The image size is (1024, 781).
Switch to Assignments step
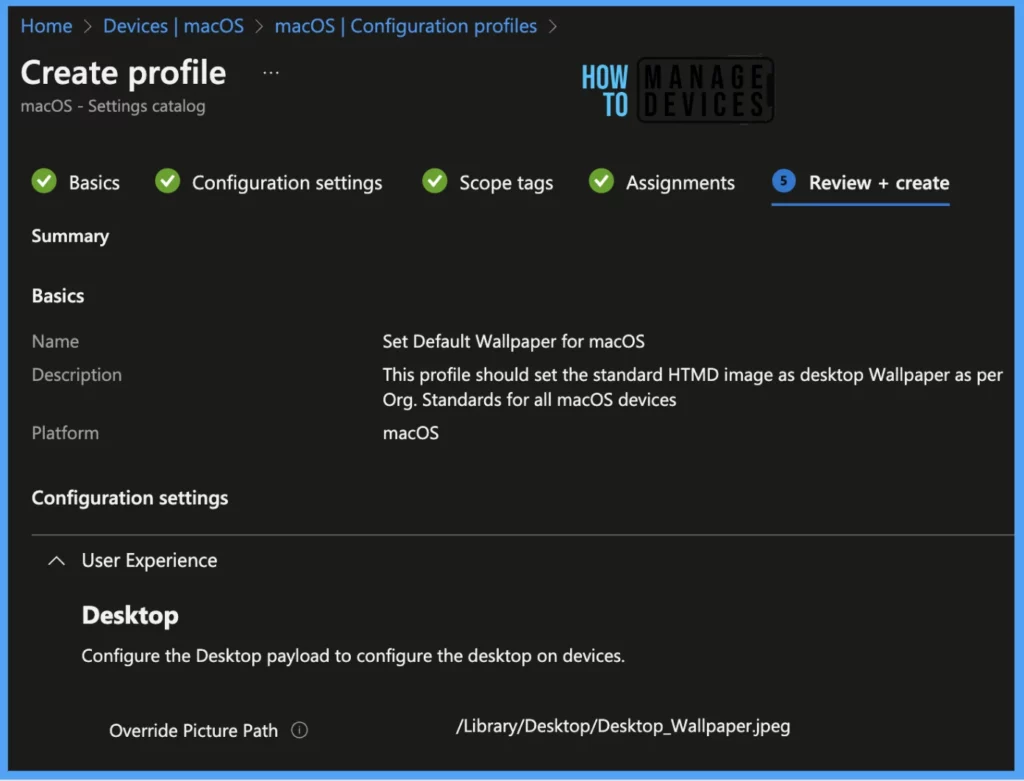(x=680, y=183)
